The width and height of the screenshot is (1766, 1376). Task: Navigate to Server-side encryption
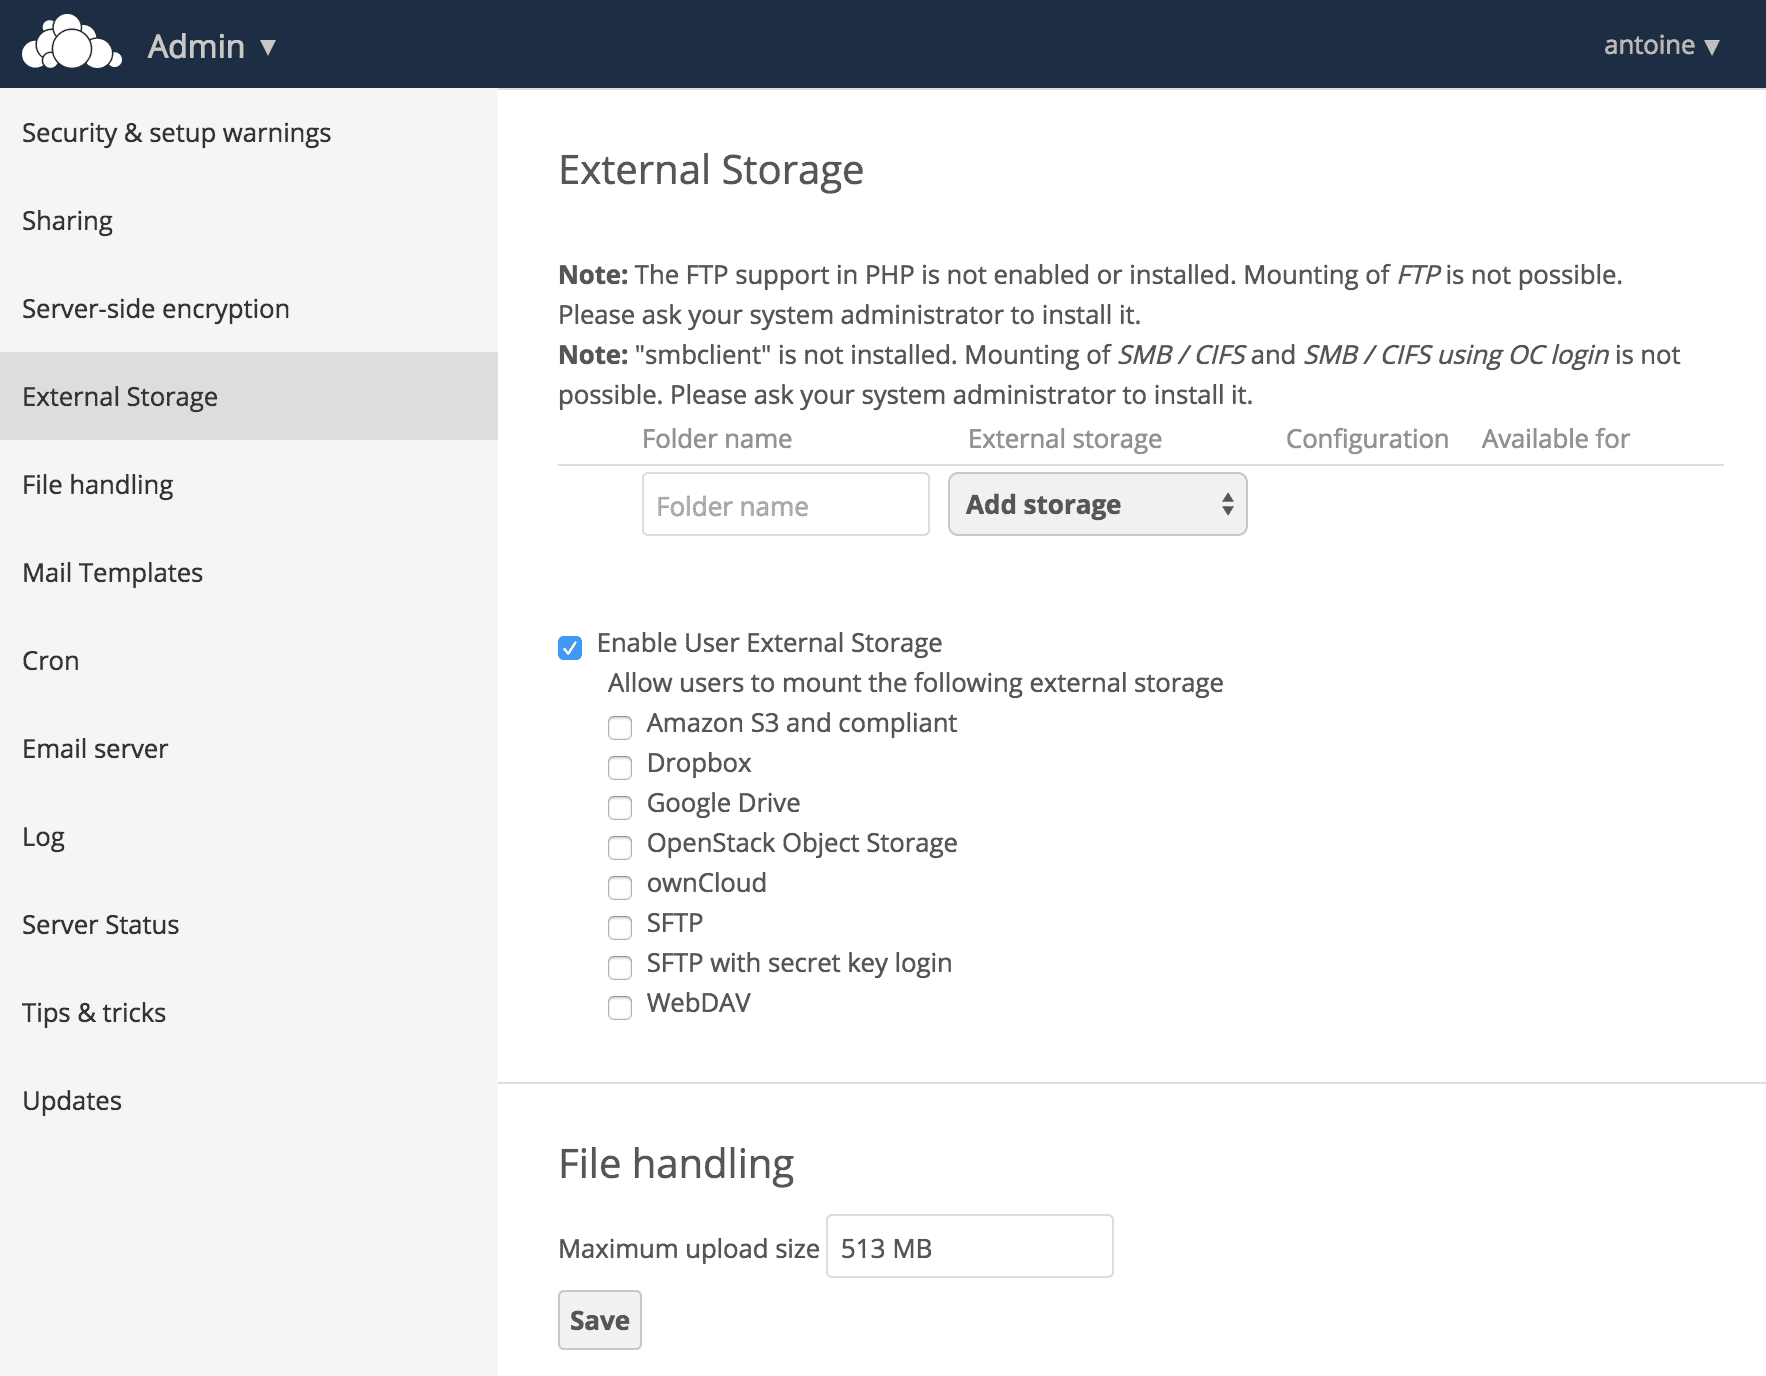click(x=155, y=309)
